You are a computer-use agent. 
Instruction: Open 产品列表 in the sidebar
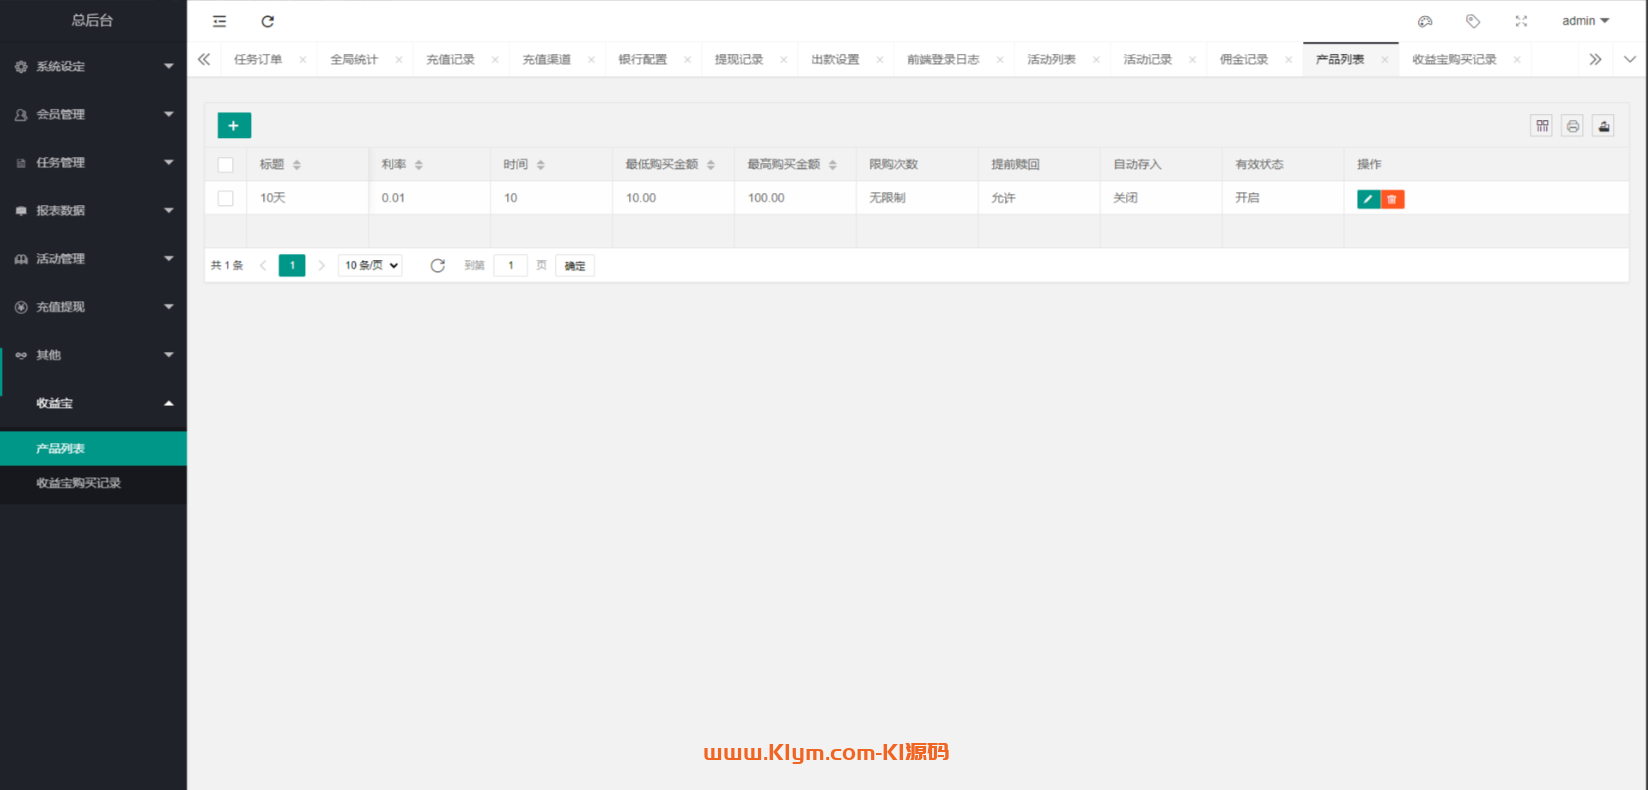(x=93, y=448)
